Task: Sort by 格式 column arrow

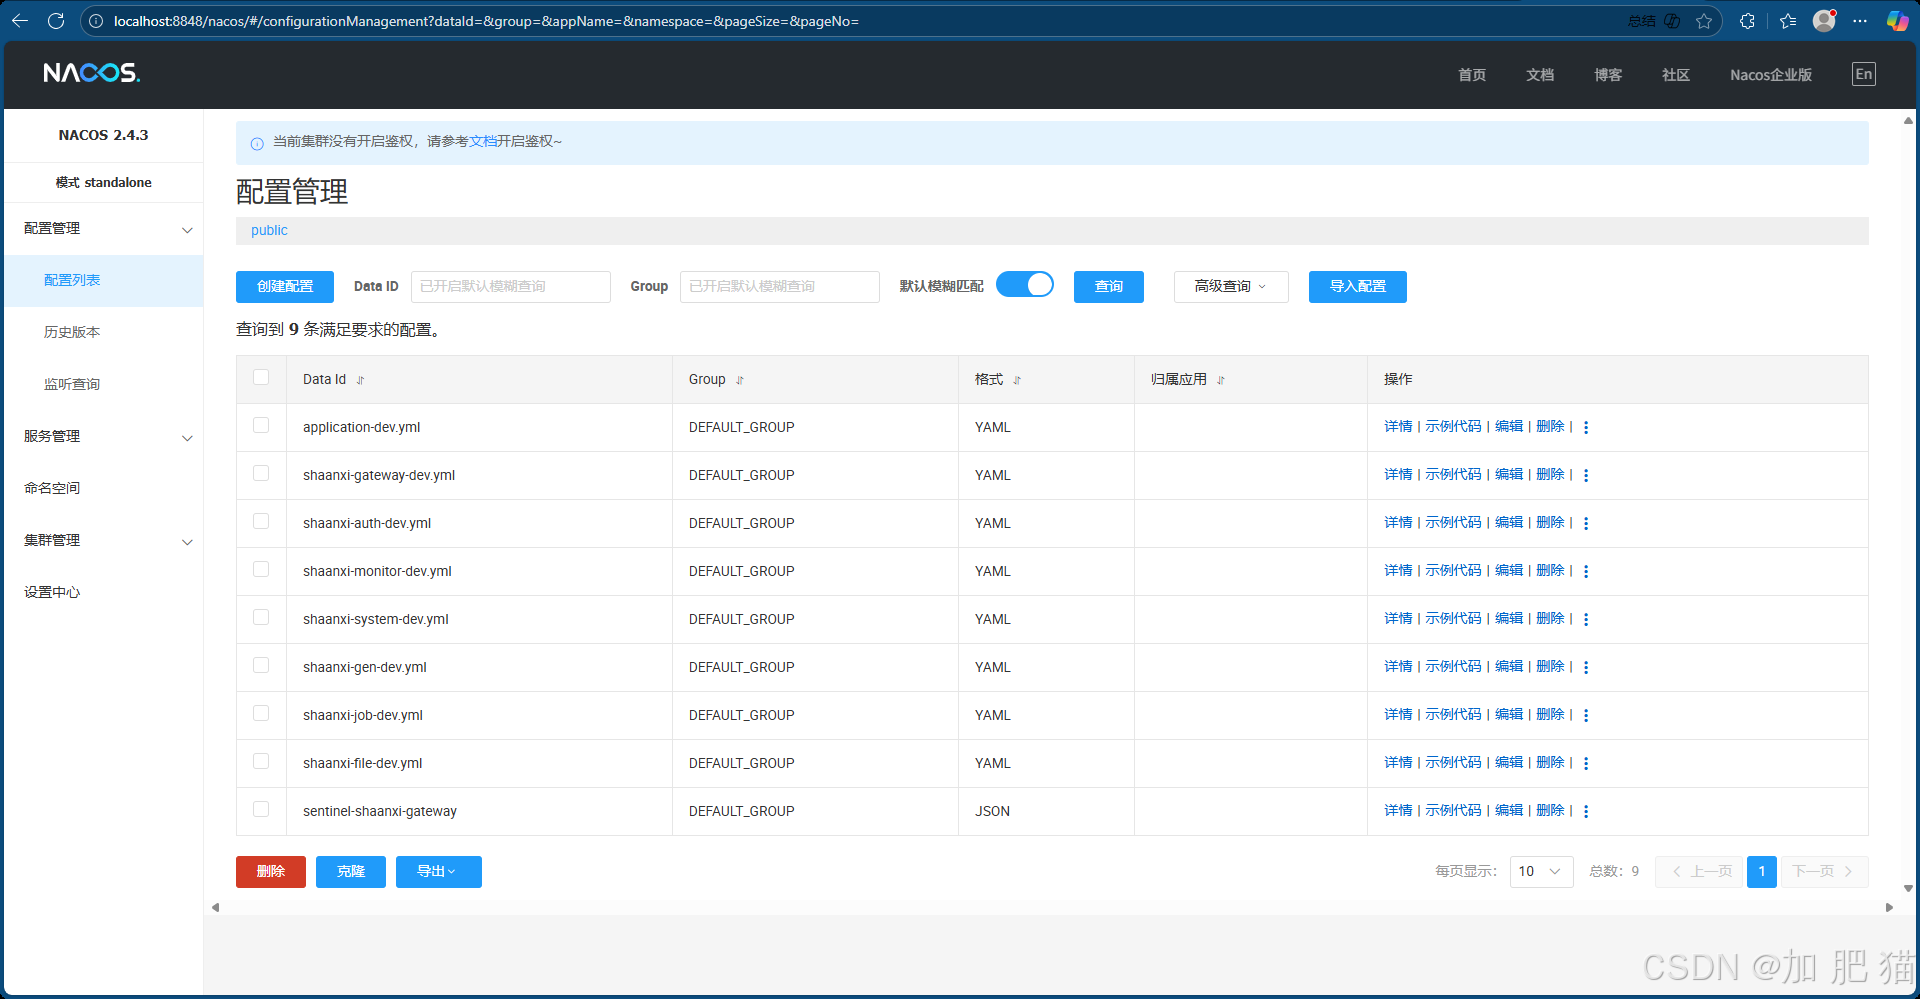Action: click(1017, 380)
